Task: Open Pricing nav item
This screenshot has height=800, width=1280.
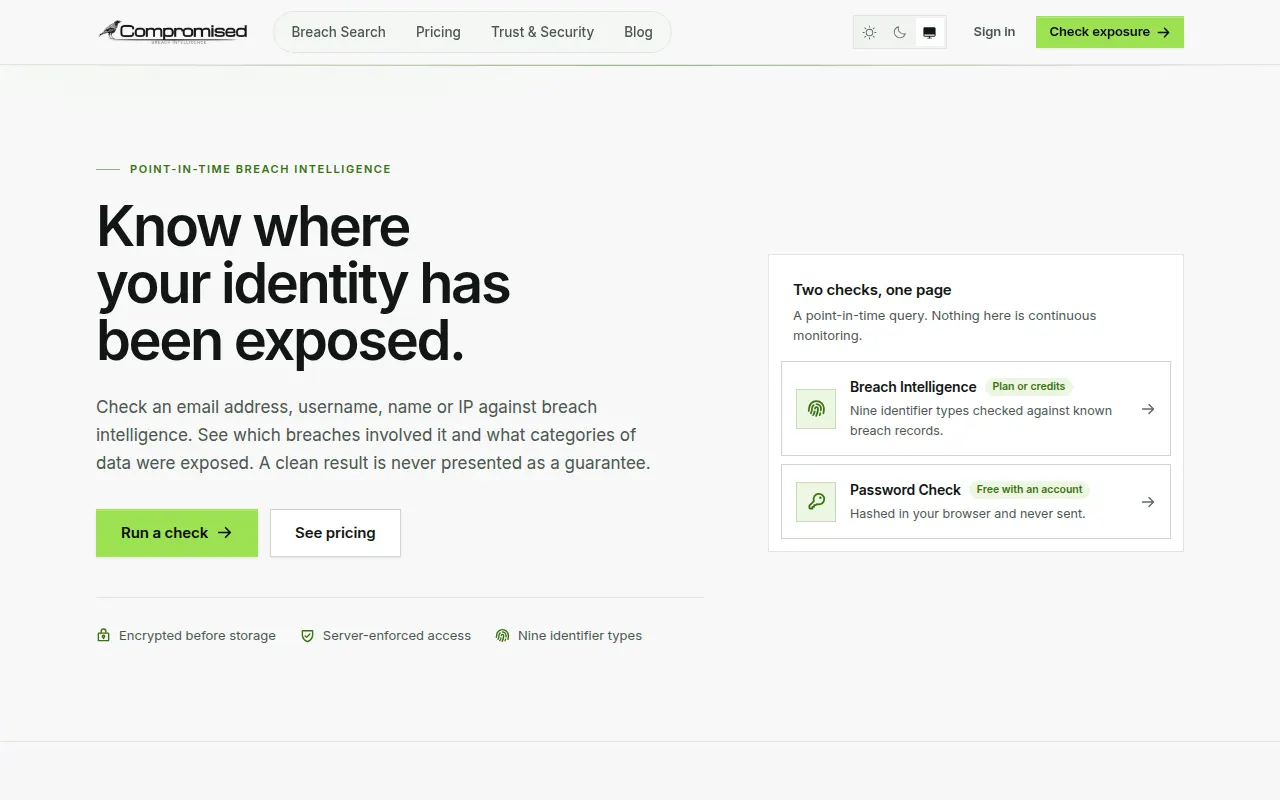Action: point(438,32)
